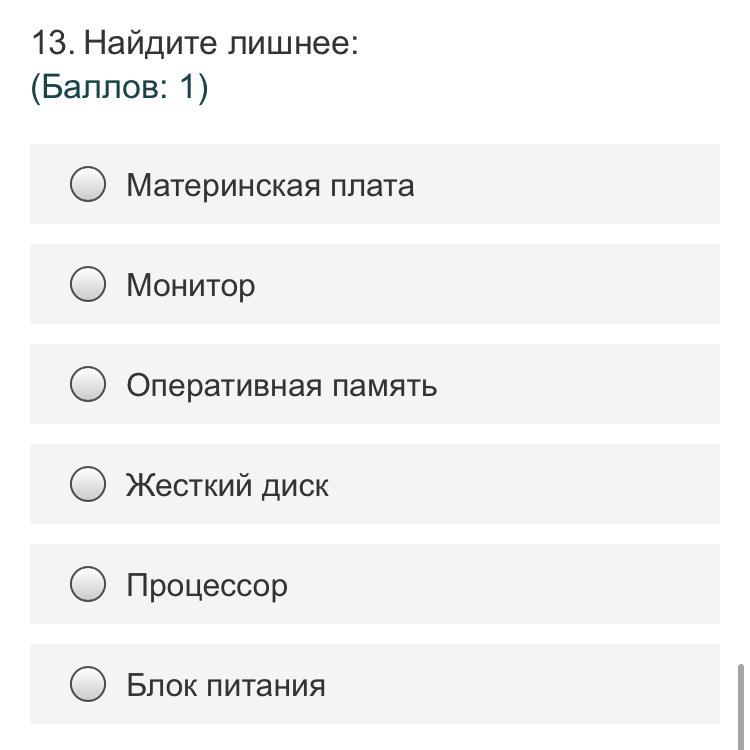Click the Оперативная память option text
This screenshot has width=750, height=750.
281,386
